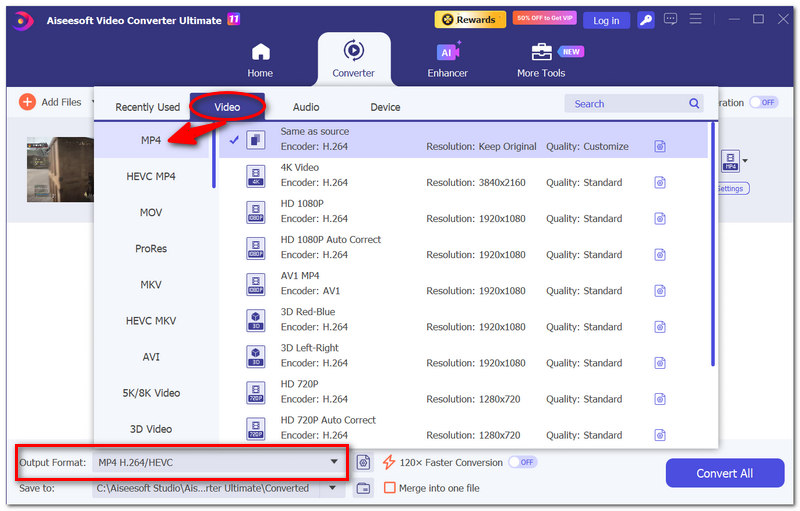Select the Video format tab
Image resolution: width=800 pixels, height=511 pixels.
tap(227, 107)
